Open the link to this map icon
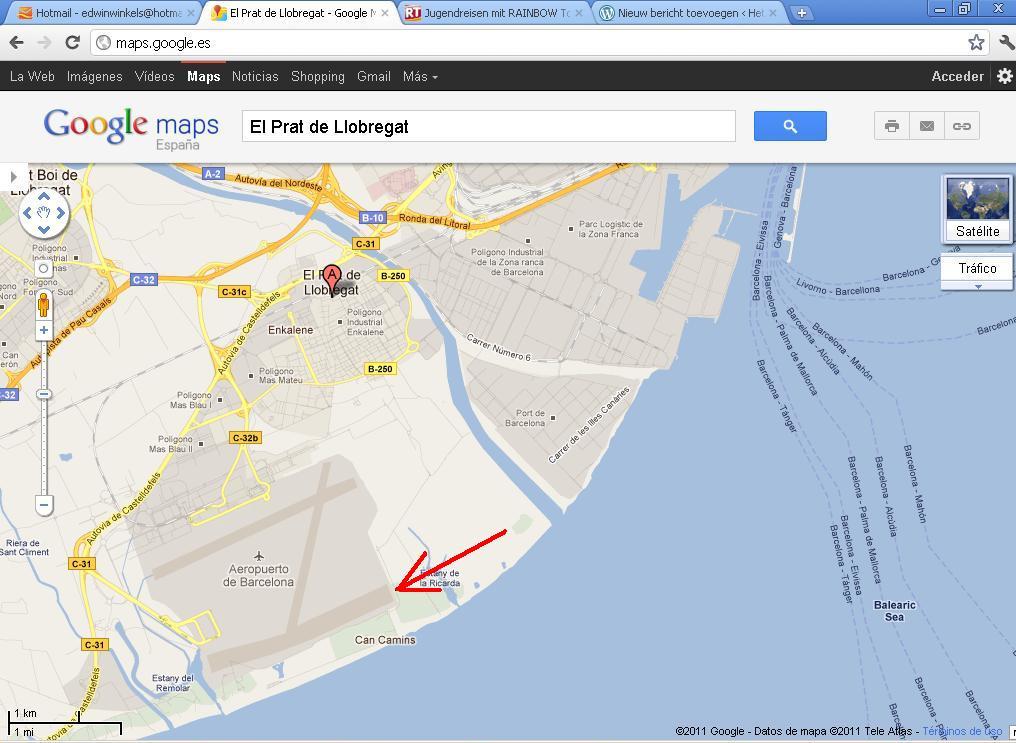This screenshot has width=1016, height=743. point(962,126)
